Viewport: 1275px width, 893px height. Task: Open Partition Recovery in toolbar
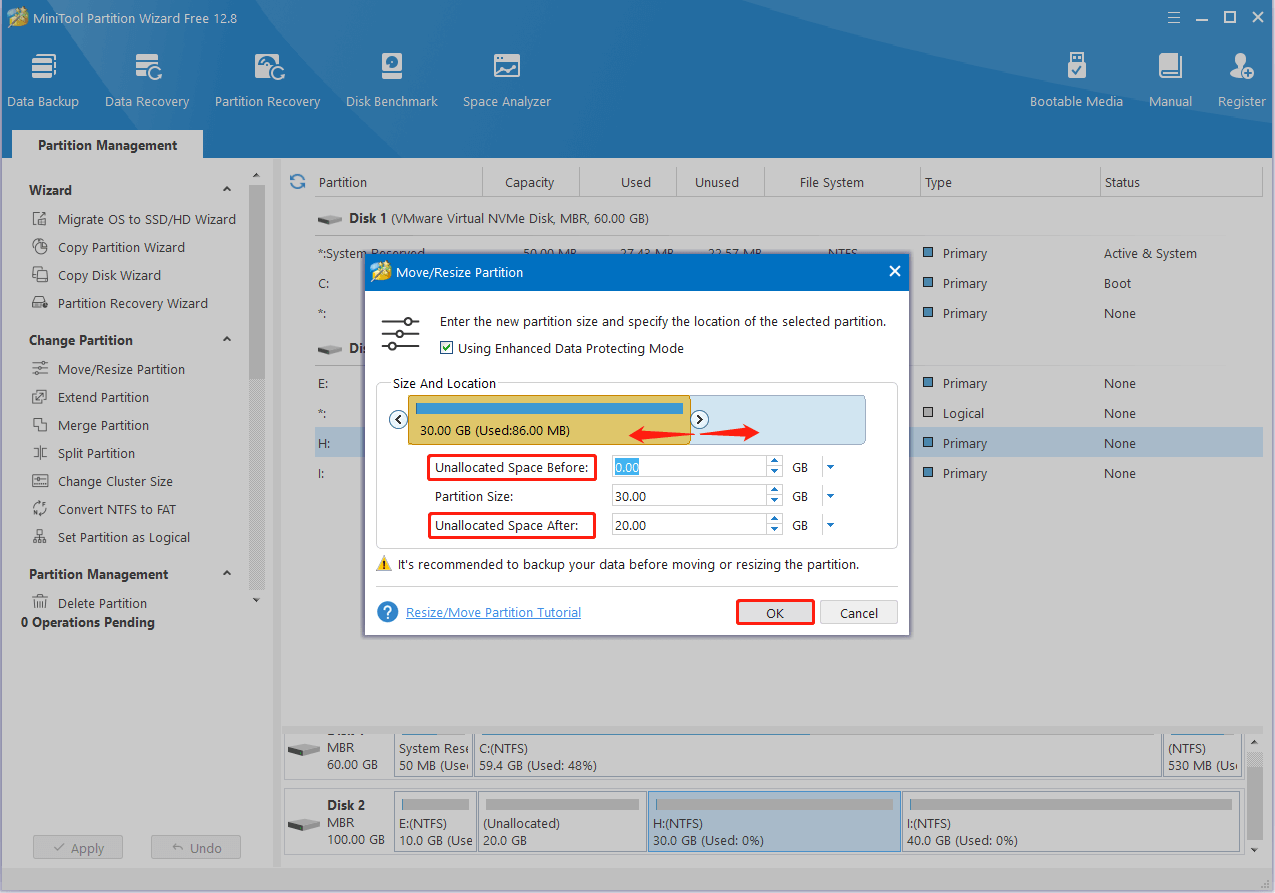click(x=267, y=80)
